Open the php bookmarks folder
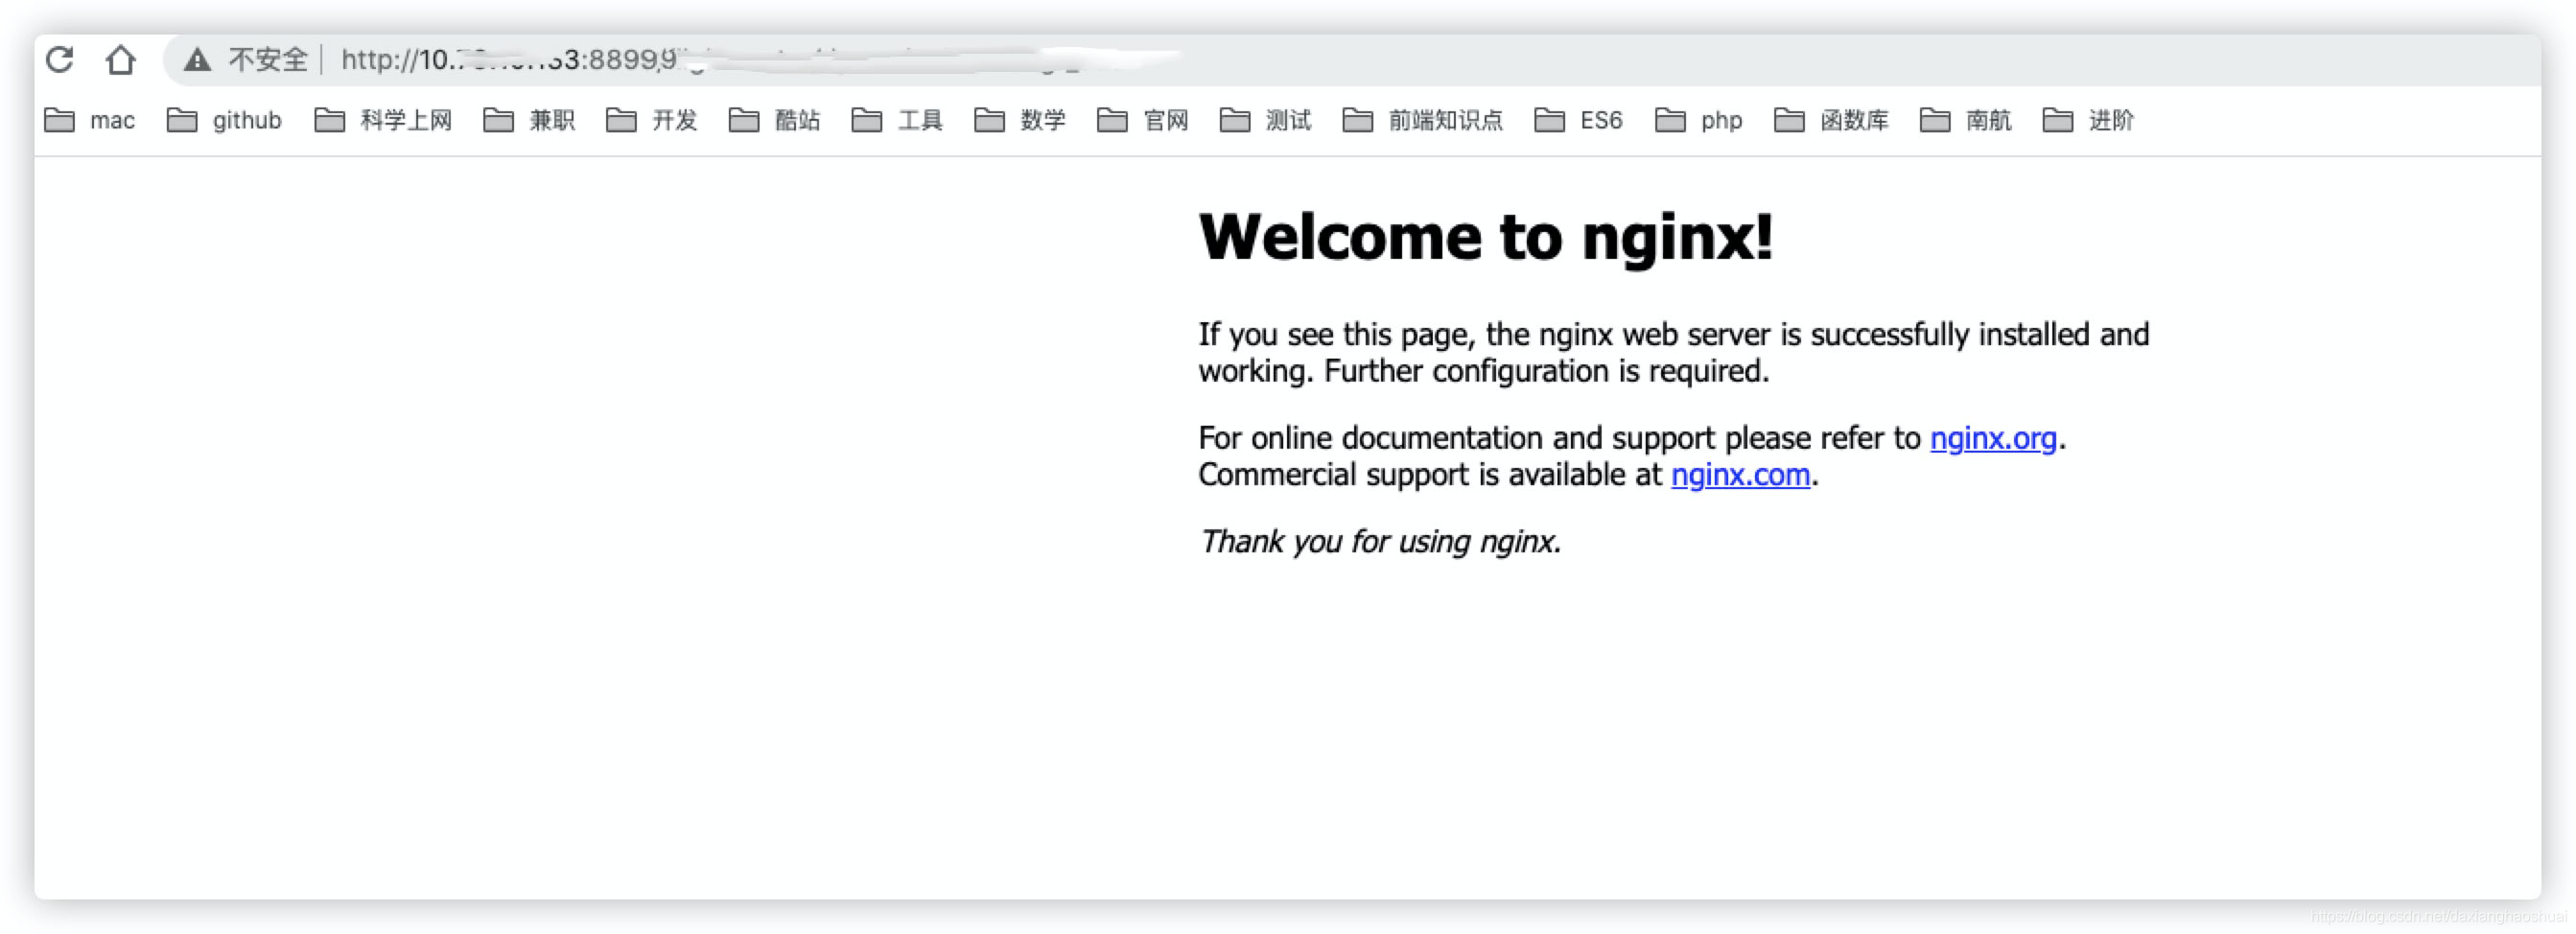The image size is (2576, 934). point(1699,120)
